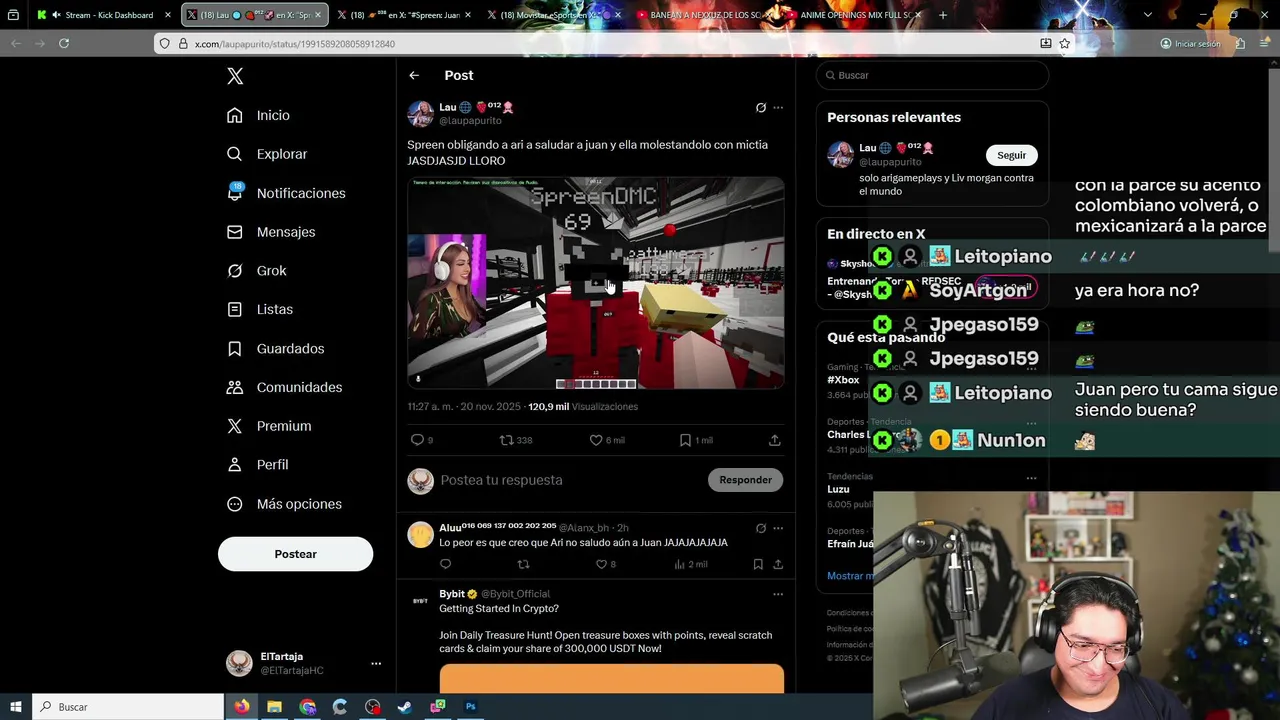This screenshot has width=1280, height=720.
Task: Click Grok icon on Aluu's reply
Action: 761,528
